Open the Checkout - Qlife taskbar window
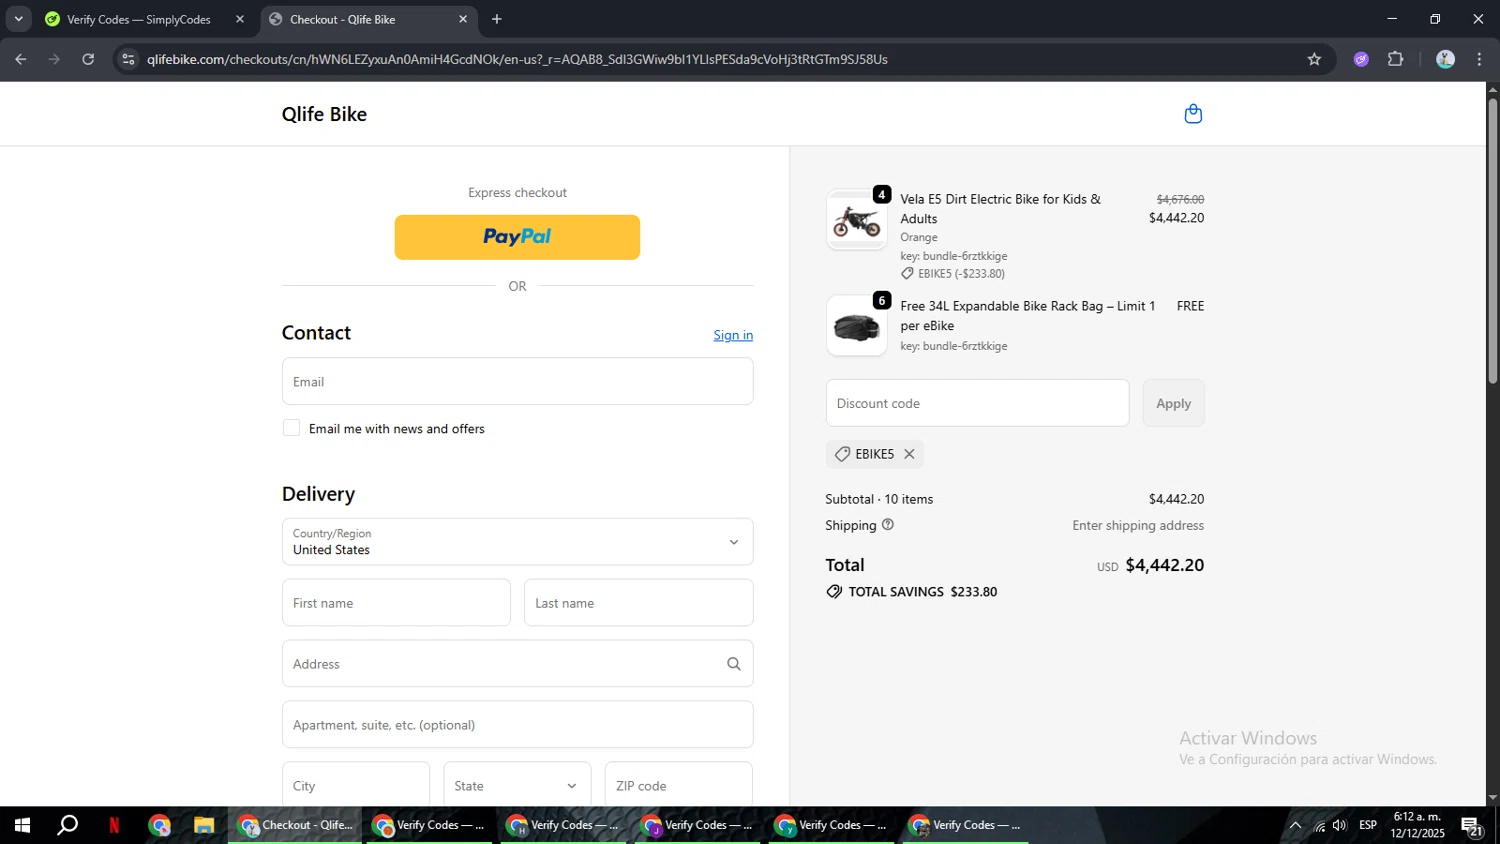Viewport: 1500px width, 844px height. [x=296, y=825]
